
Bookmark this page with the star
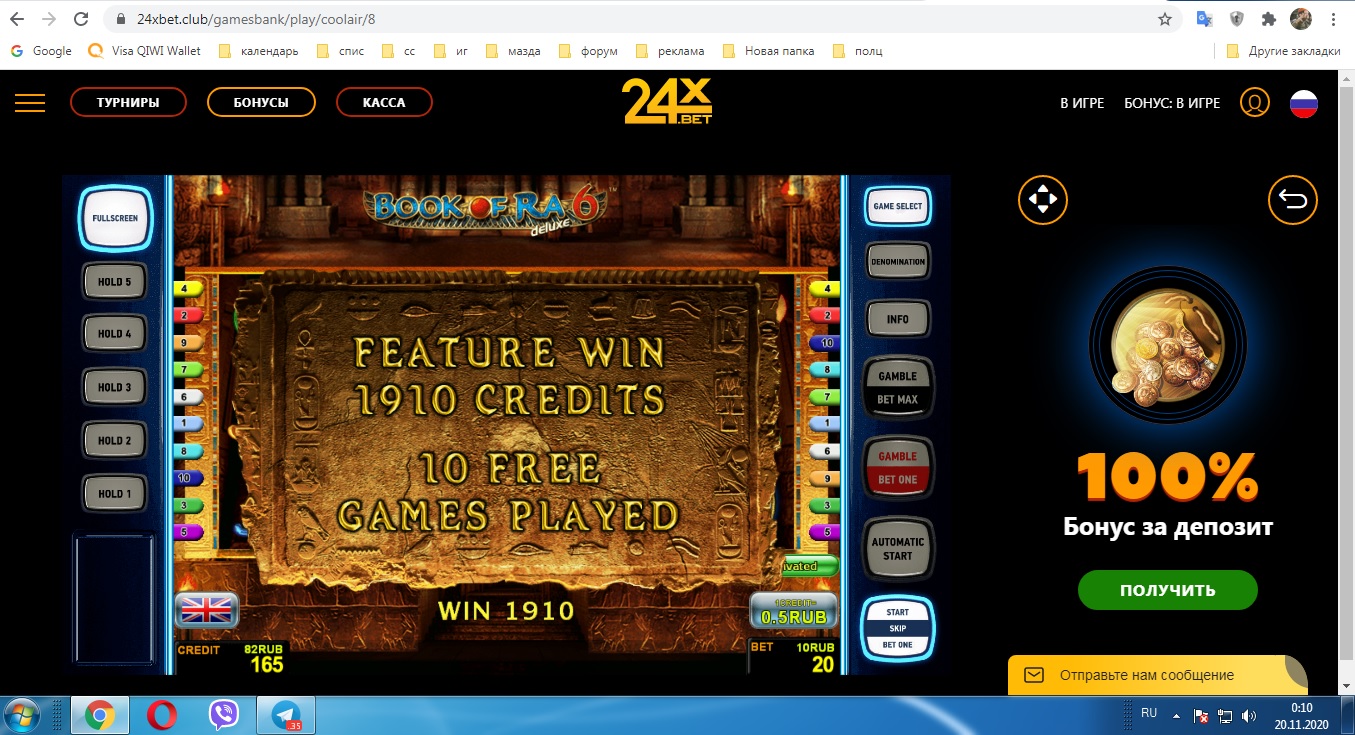(x=1164, y=19)
